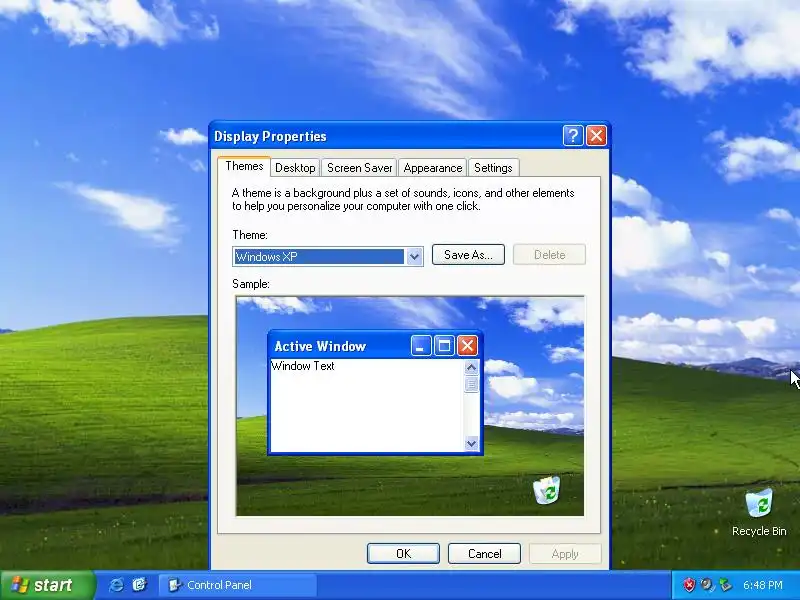Image resolution: width=800 pixels, height=600 pixels.
Task: Select the Themes tab
Action: 244,166
